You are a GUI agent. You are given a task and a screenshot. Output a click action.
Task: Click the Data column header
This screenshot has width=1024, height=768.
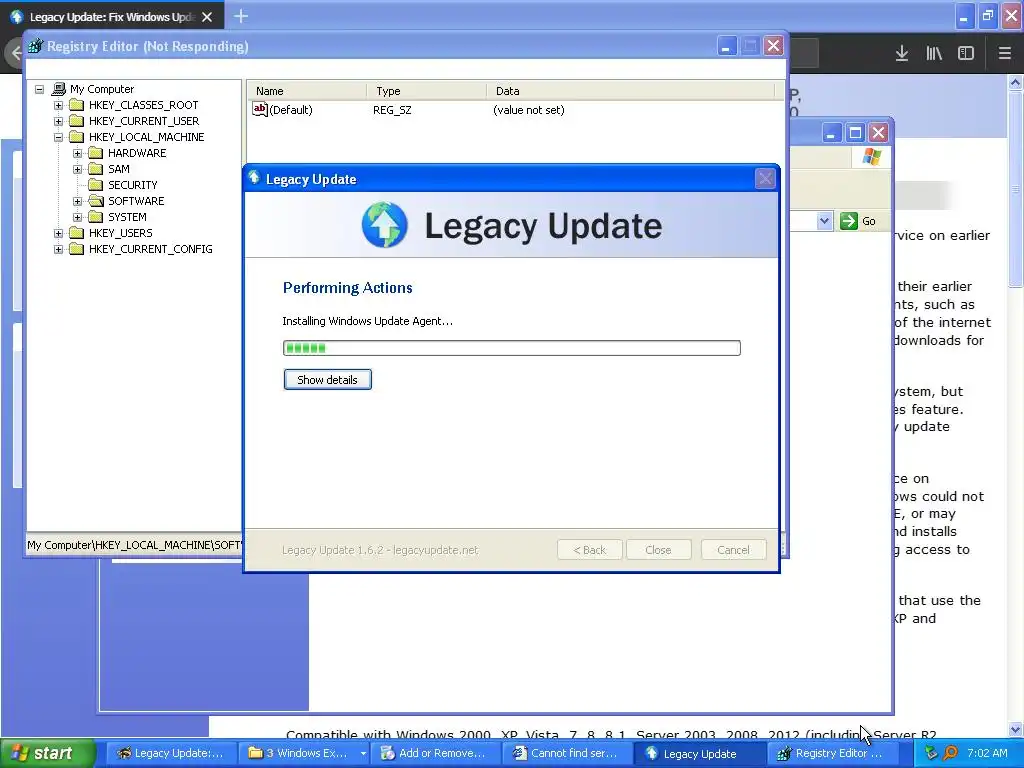630,91
